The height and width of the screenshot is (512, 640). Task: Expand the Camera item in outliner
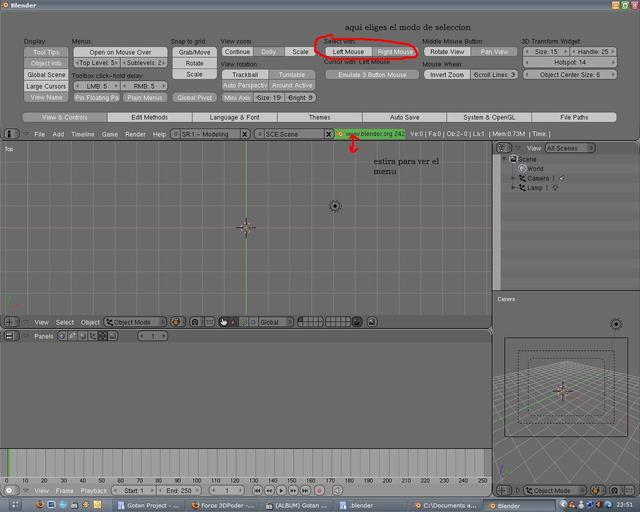(513, 178)
